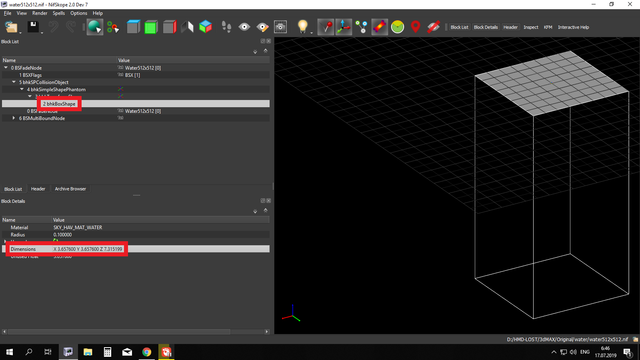Viewport: 640px width, 360px height.
Task: Expand the 6 BSMultiBoundNode node
Action: point(14,118)
